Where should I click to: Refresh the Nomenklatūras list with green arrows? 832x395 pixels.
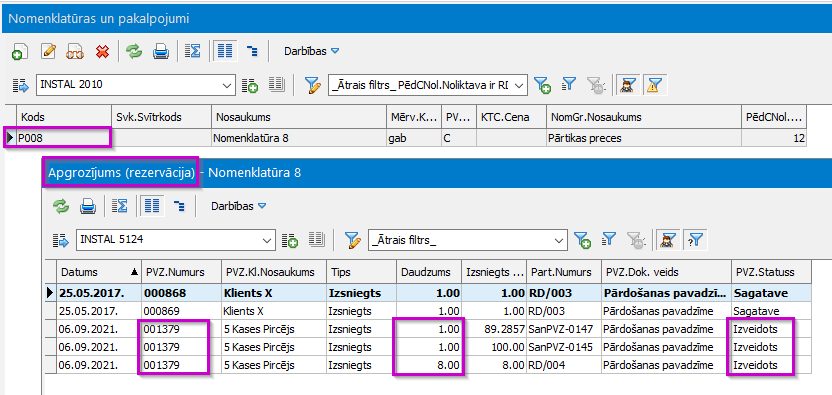[x=134, y=51]
